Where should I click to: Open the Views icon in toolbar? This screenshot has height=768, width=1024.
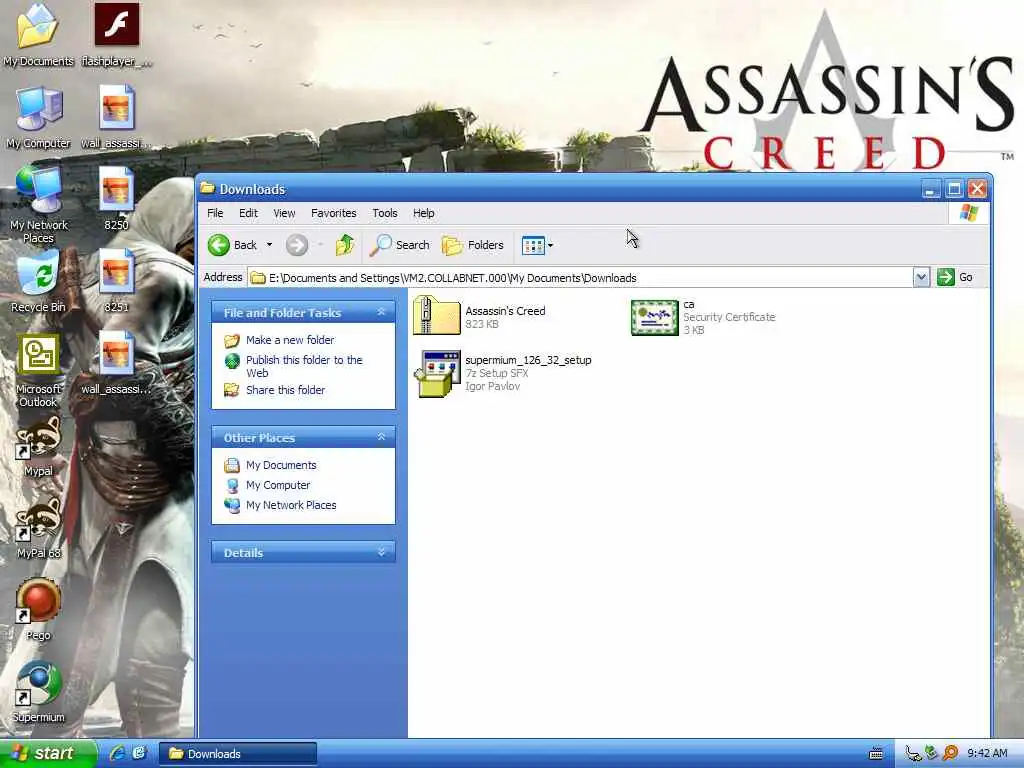coord(533,246)
